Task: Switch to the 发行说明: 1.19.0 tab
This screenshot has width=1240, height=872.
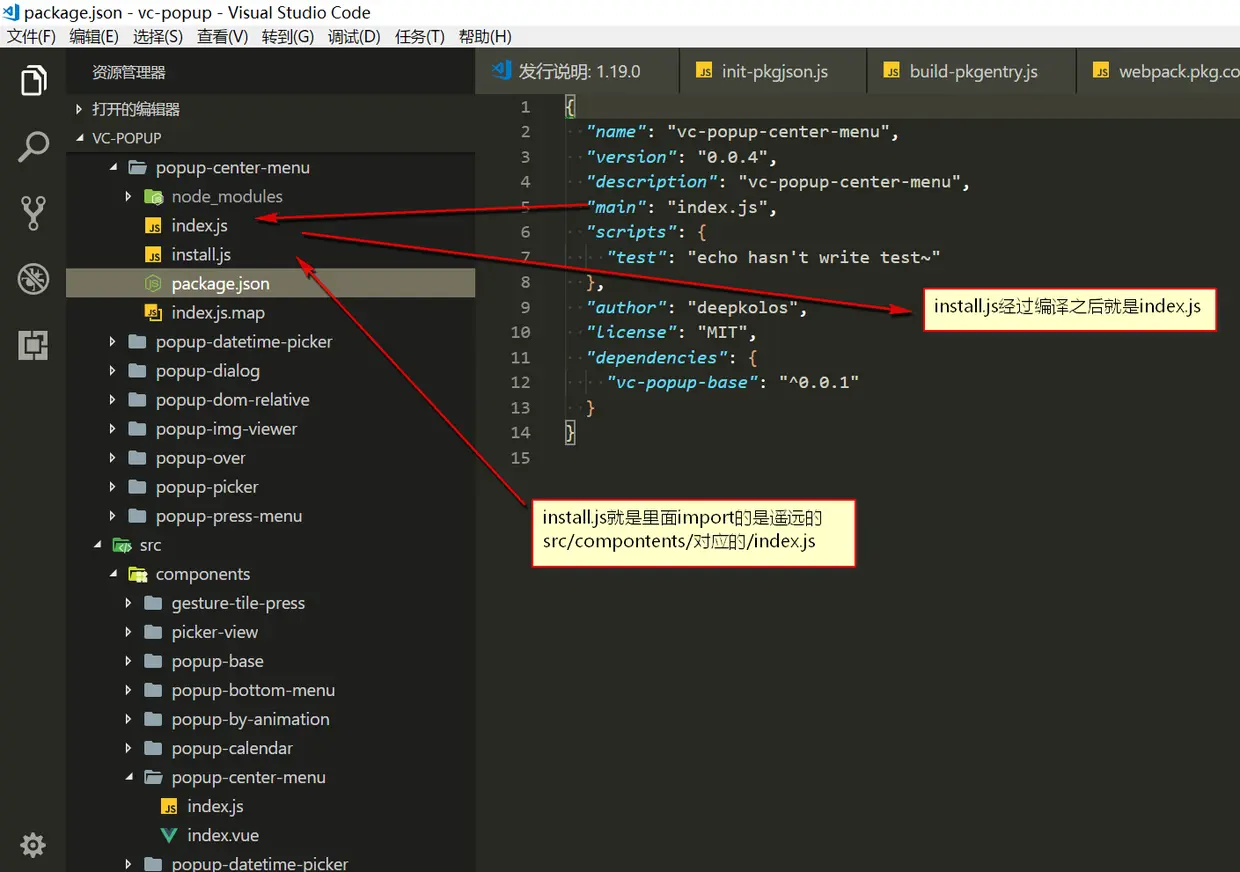Action: coord(578,72)
